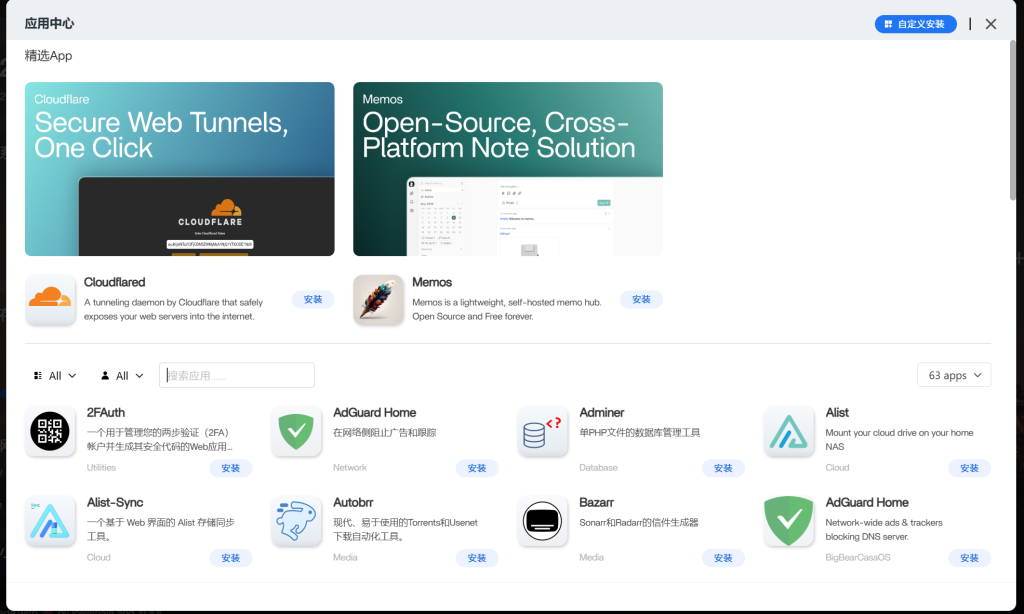Screen dimensions: 1024x614
Task: Open the BigBearCasaOS AdGuard Home shield icon
Action: 789,521
